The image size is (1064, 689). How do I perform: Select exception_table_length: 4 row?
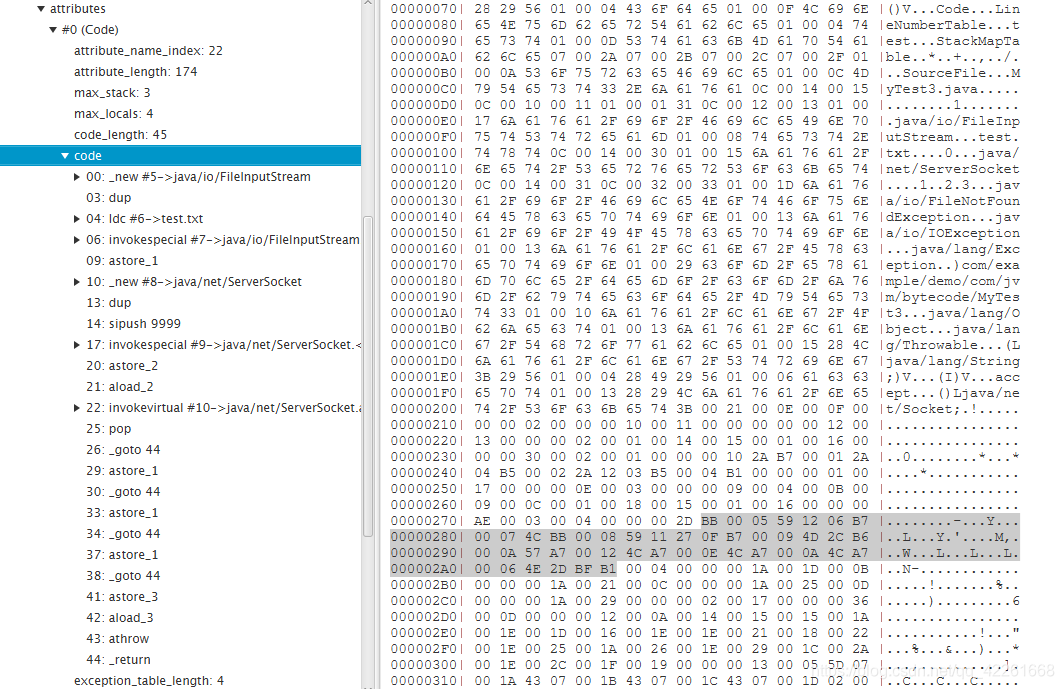coord(149,681)
